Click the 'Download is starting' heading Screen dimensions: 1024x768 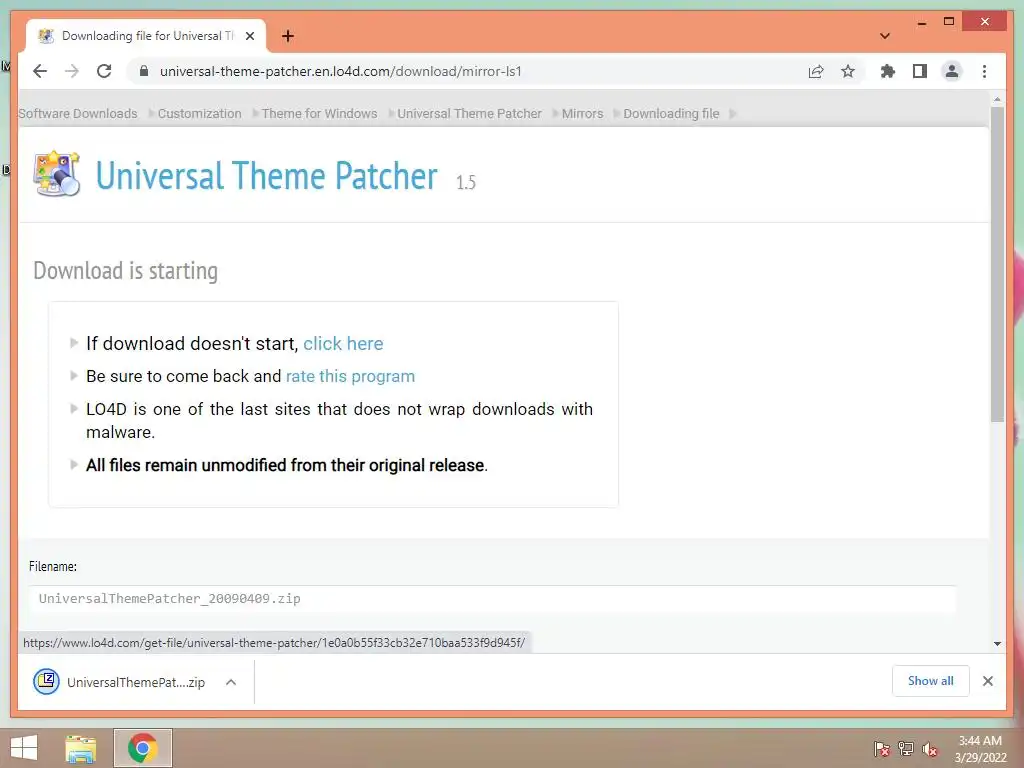[x=125, y=270]
